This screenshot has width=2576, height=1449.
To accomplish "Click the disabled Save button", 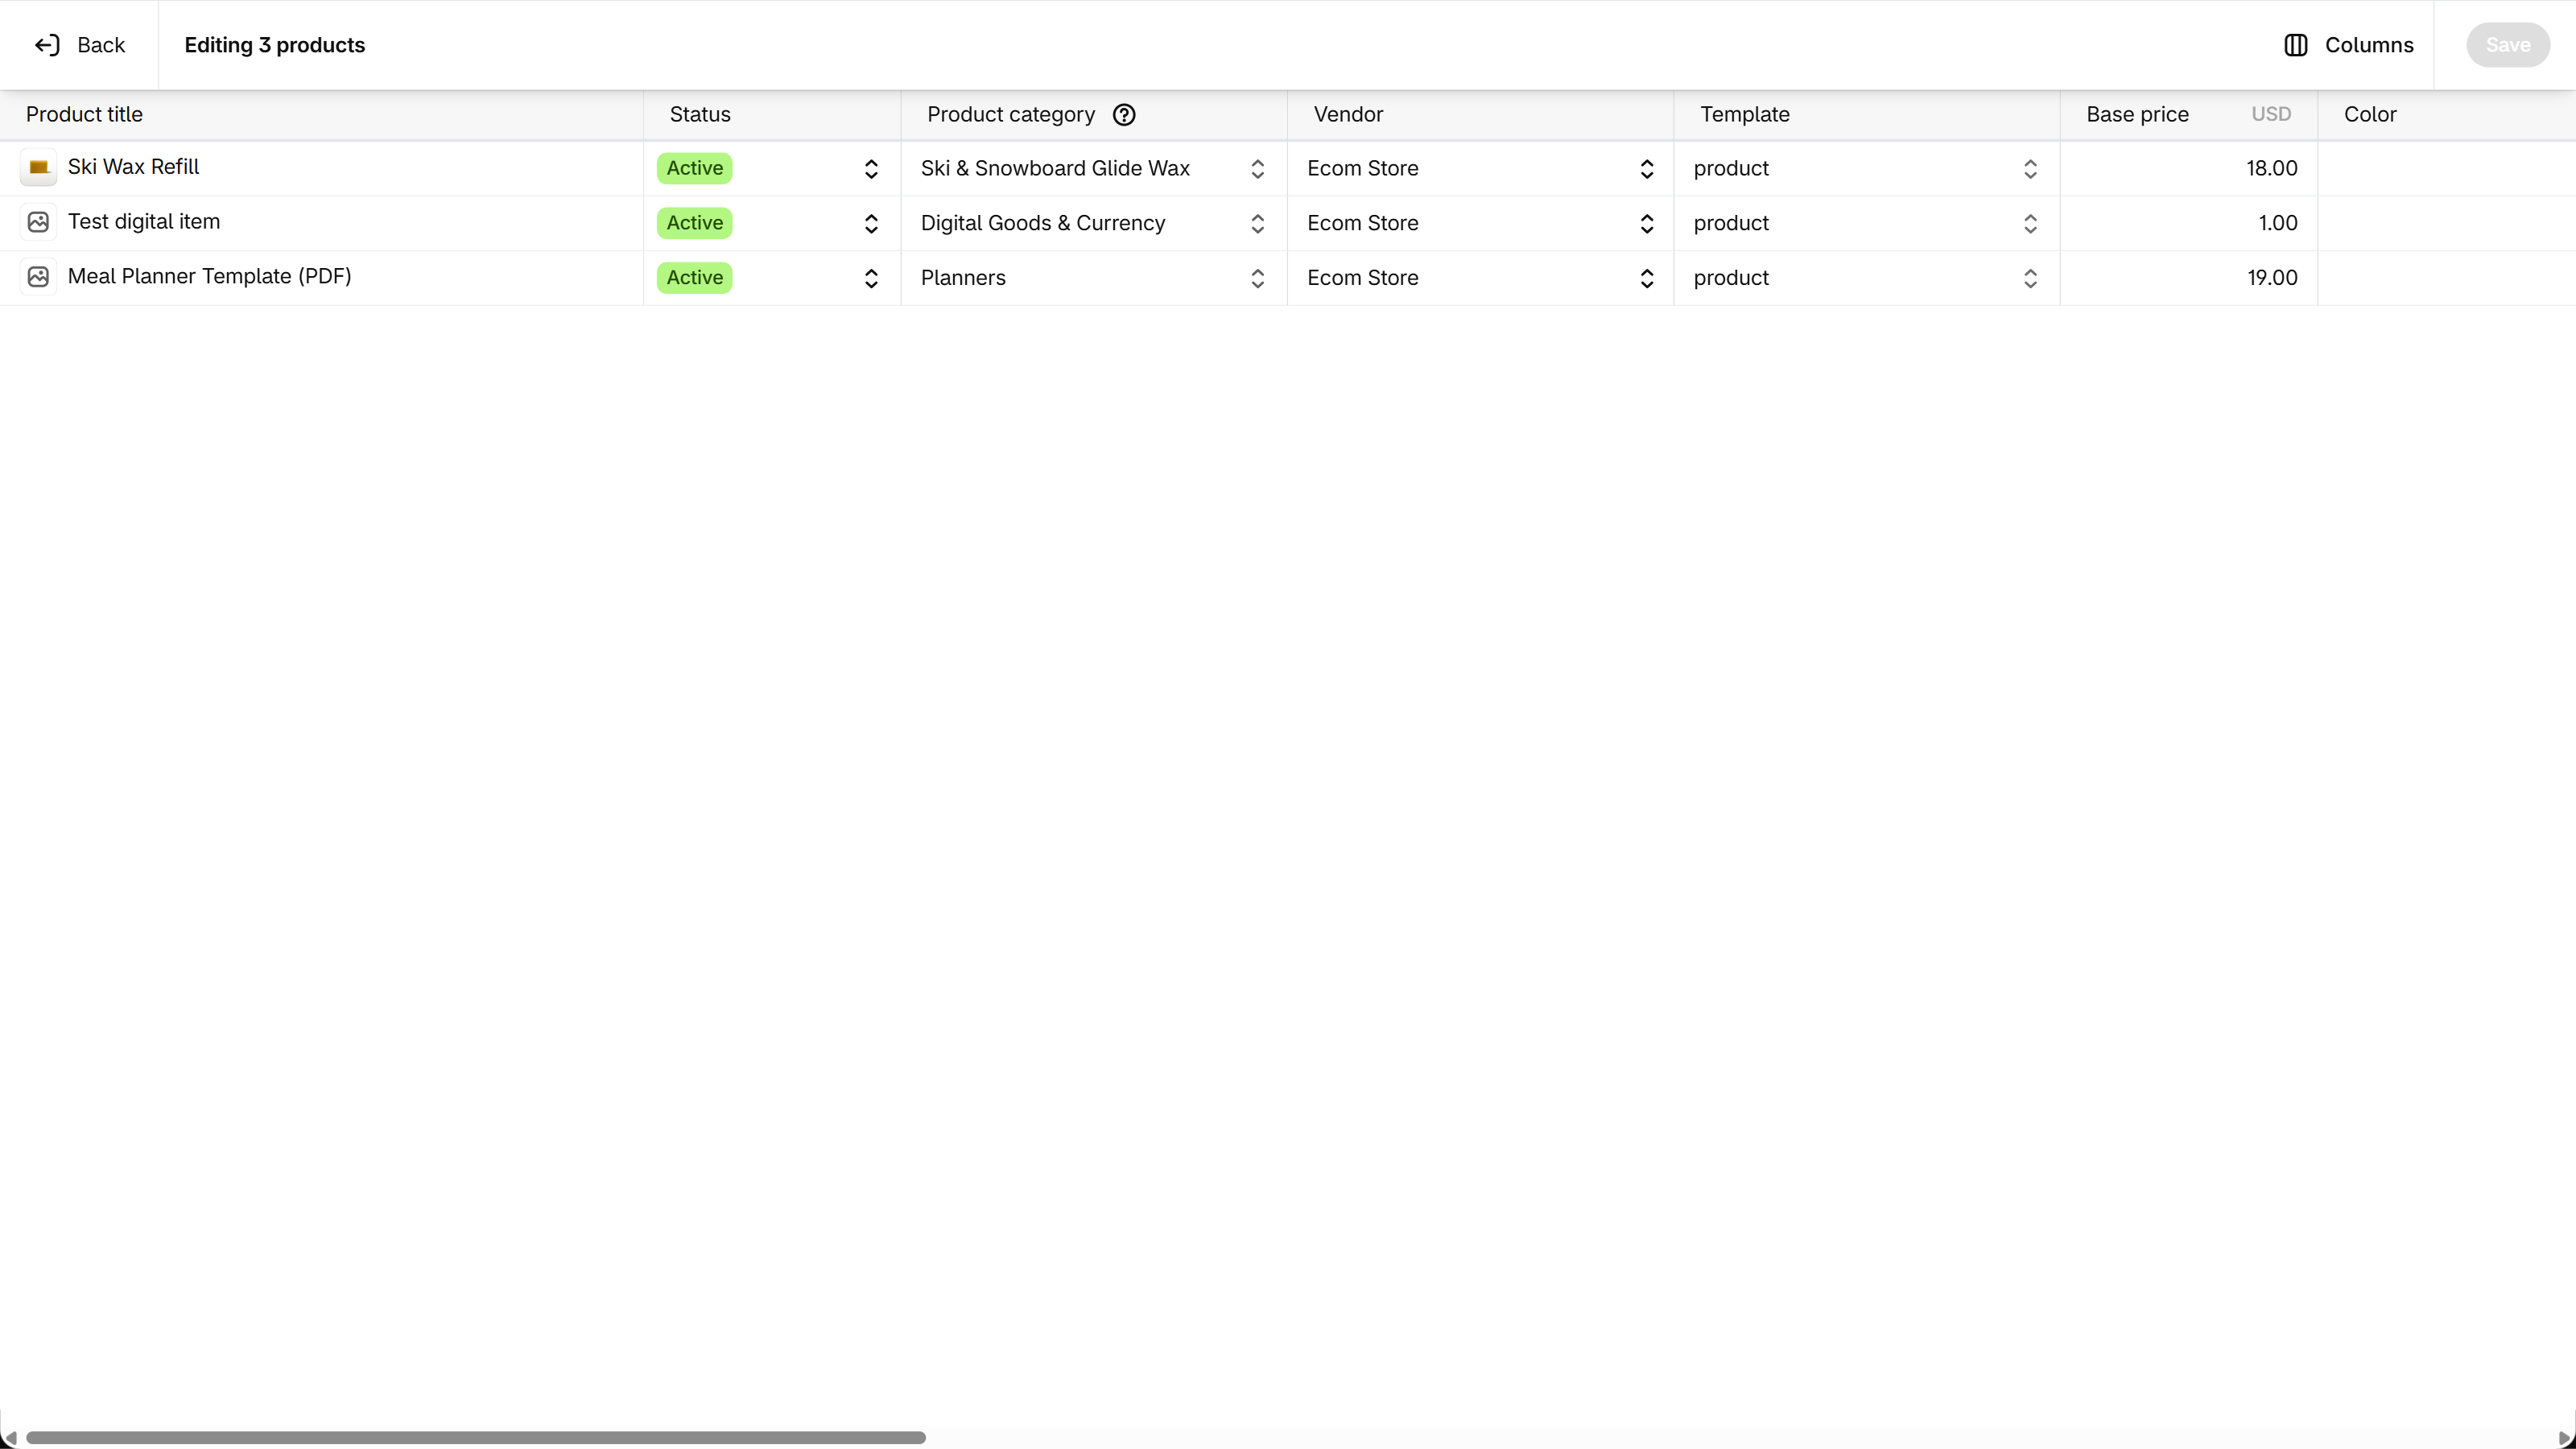I will pyautogui.click(x=2508, y=45).
